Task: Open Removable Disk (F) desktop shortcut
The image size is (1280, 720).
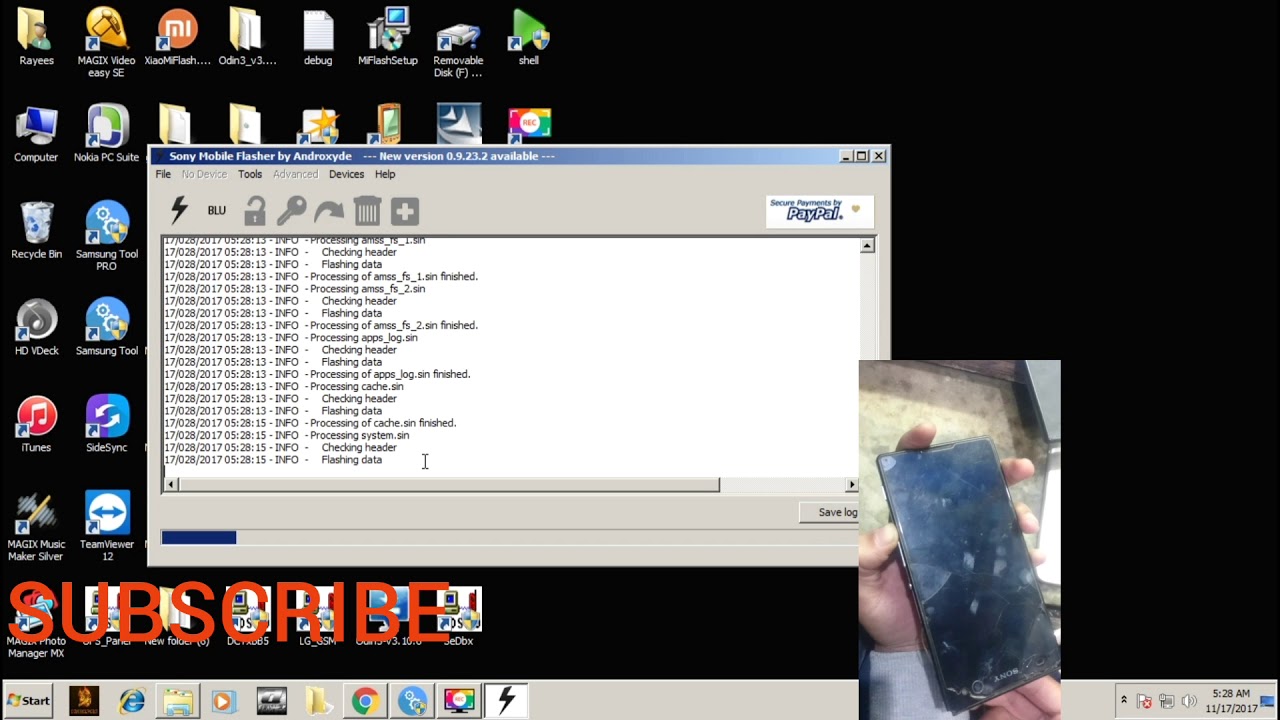Action: coord(458,43)
